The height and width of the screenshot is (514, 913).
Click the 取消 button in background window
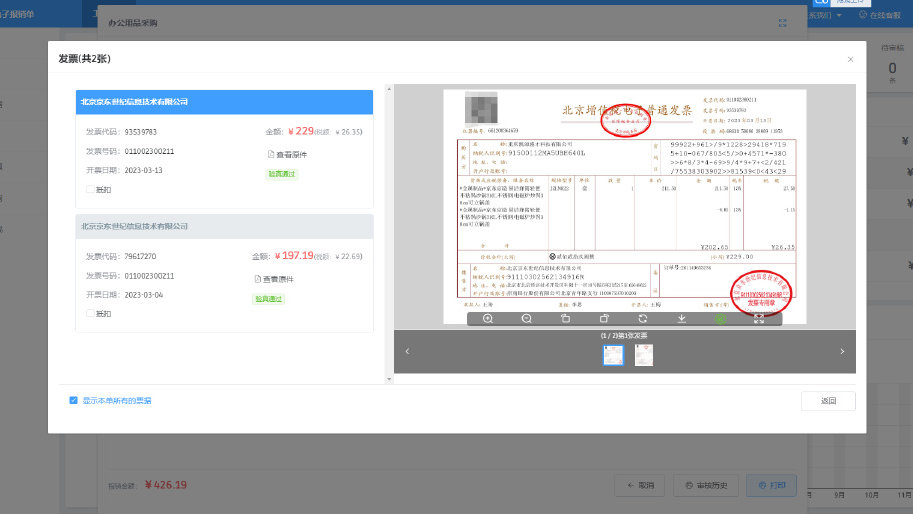(x=640, y=485)
